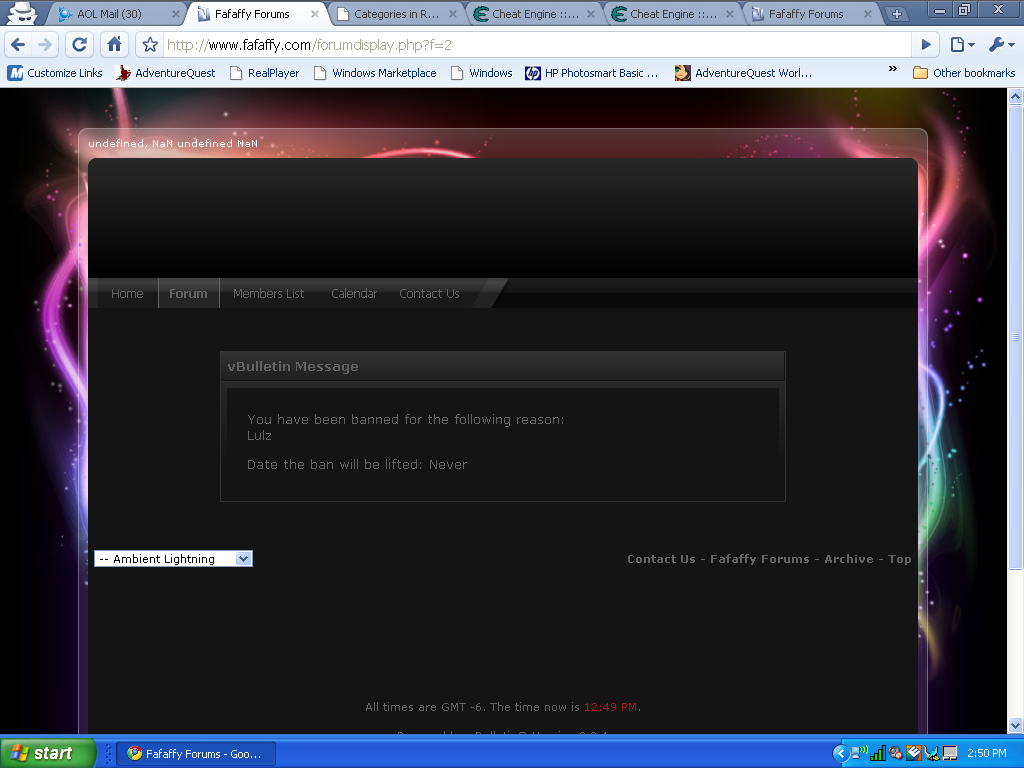
Task: Click the Contact Us footer link
Action: pos(661,559)
